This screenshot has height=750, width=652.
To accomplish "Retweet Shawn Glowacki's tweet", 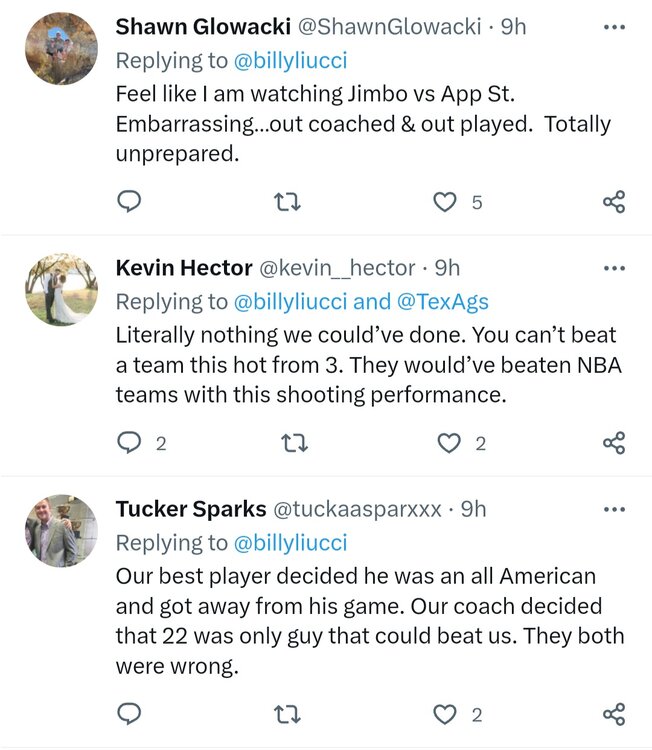I will tap(286, 202).
